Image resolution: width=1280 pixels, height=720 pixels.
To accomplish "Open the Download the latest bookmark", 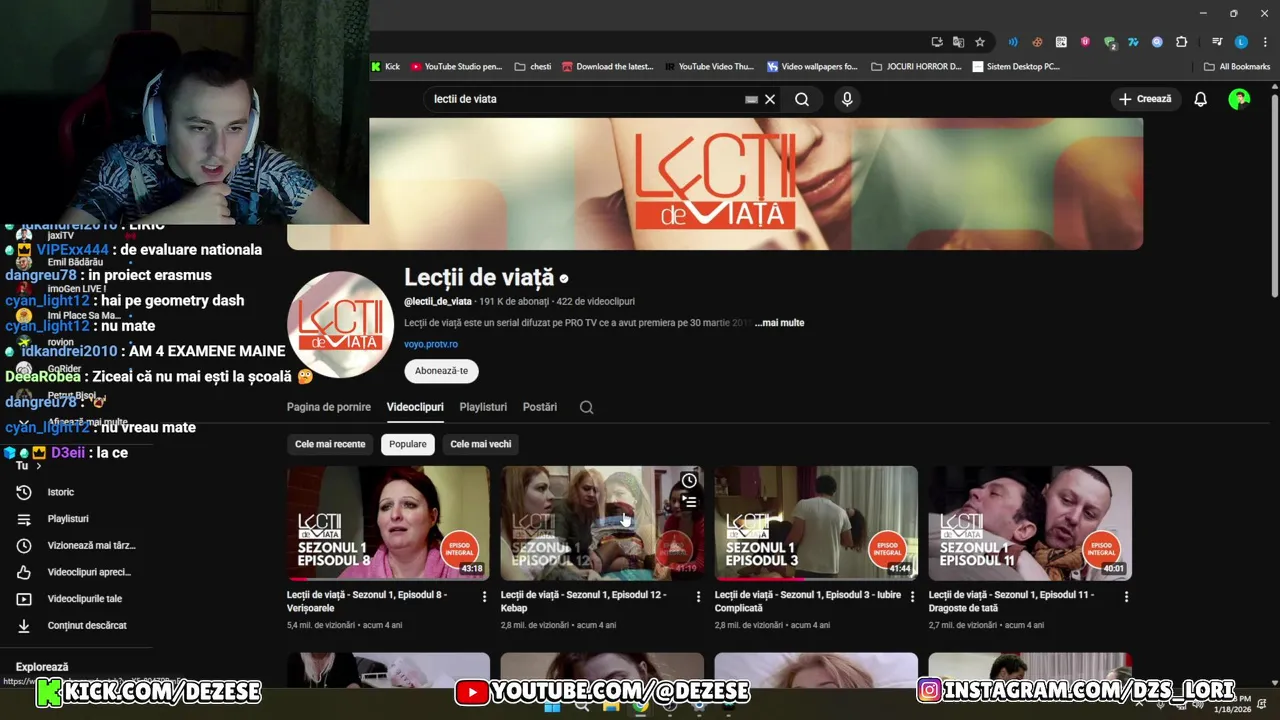I will [608, 67].
